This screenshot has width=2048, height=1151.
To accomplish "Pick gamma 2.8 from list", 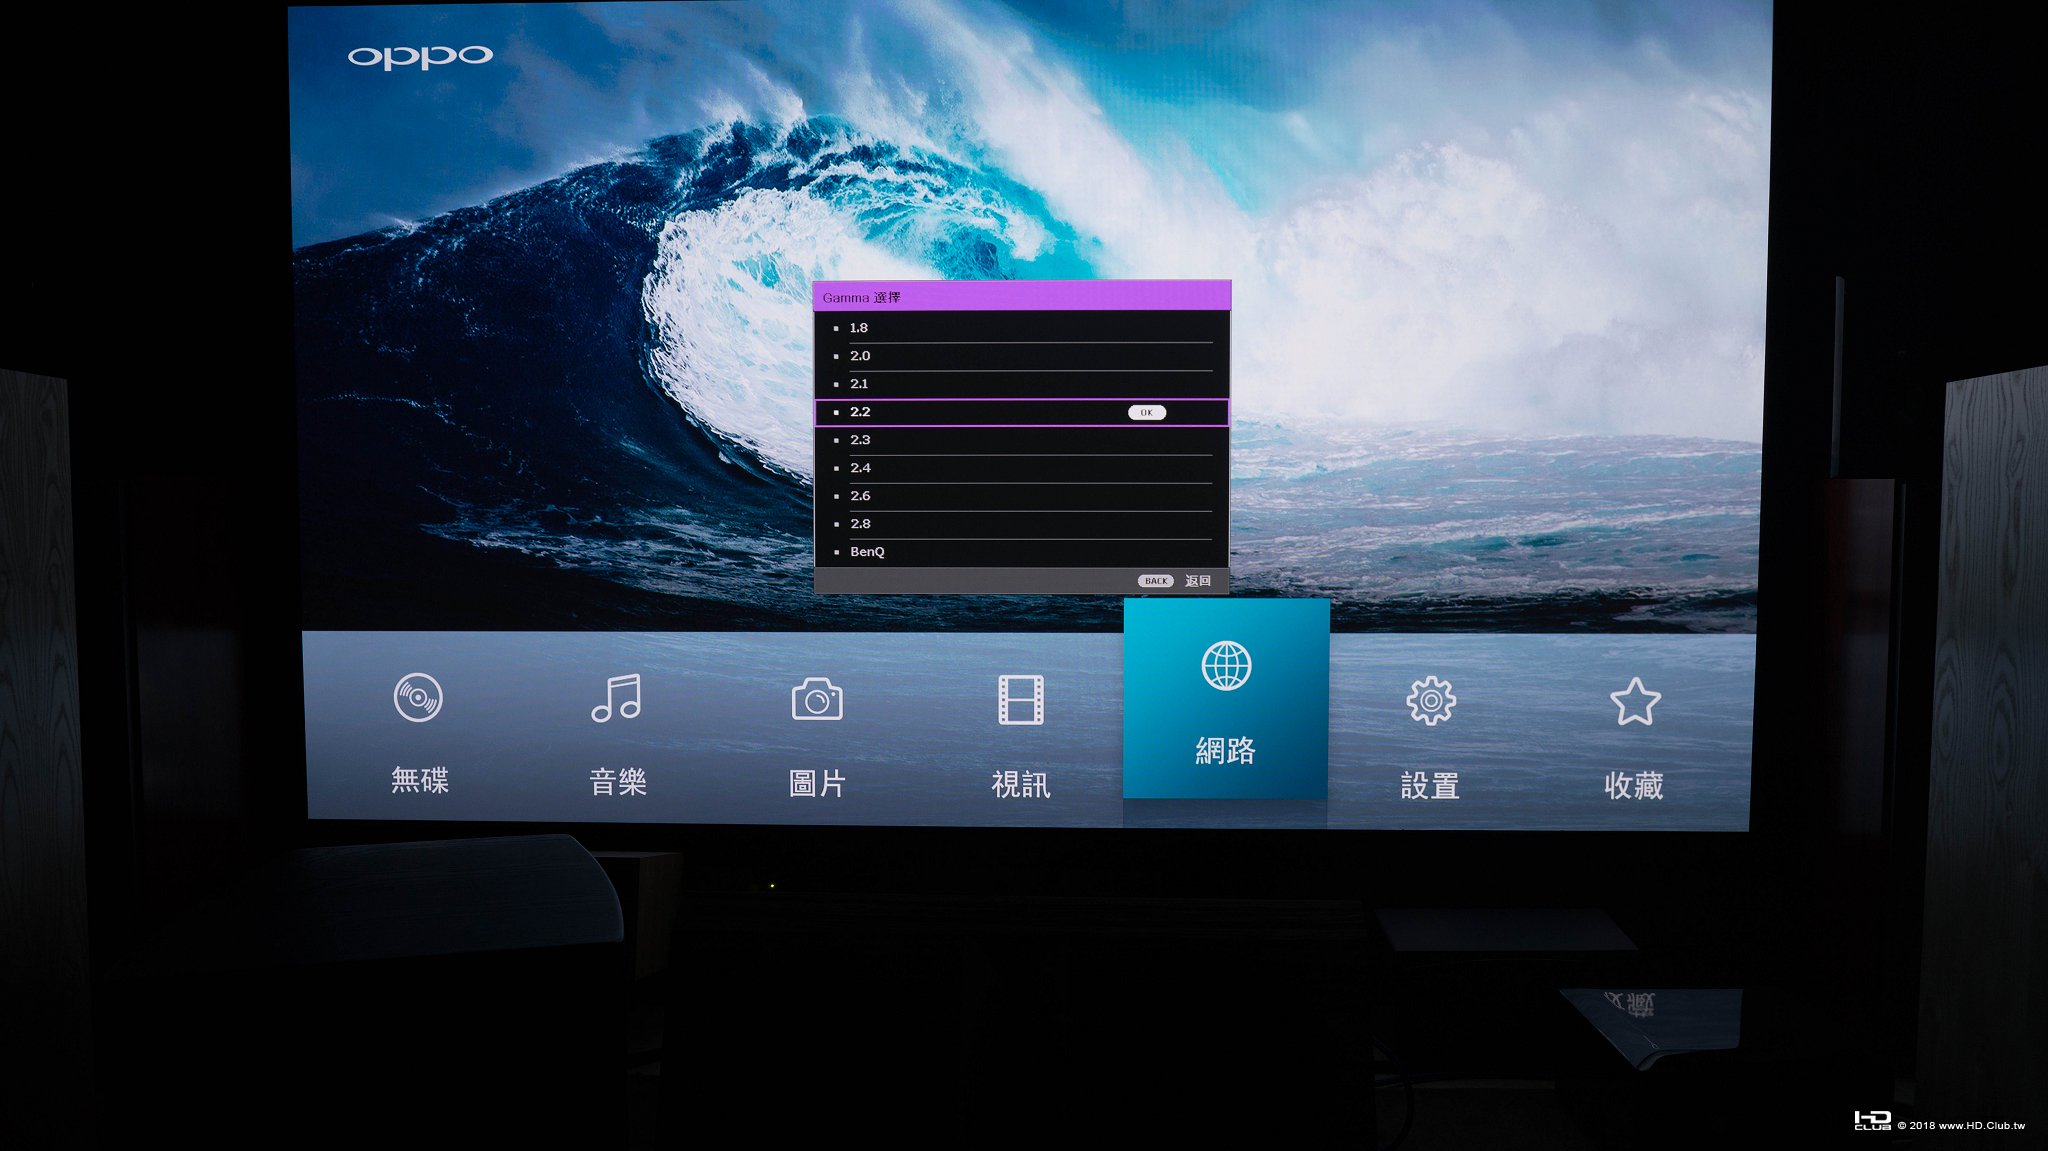I will (860, 524).
